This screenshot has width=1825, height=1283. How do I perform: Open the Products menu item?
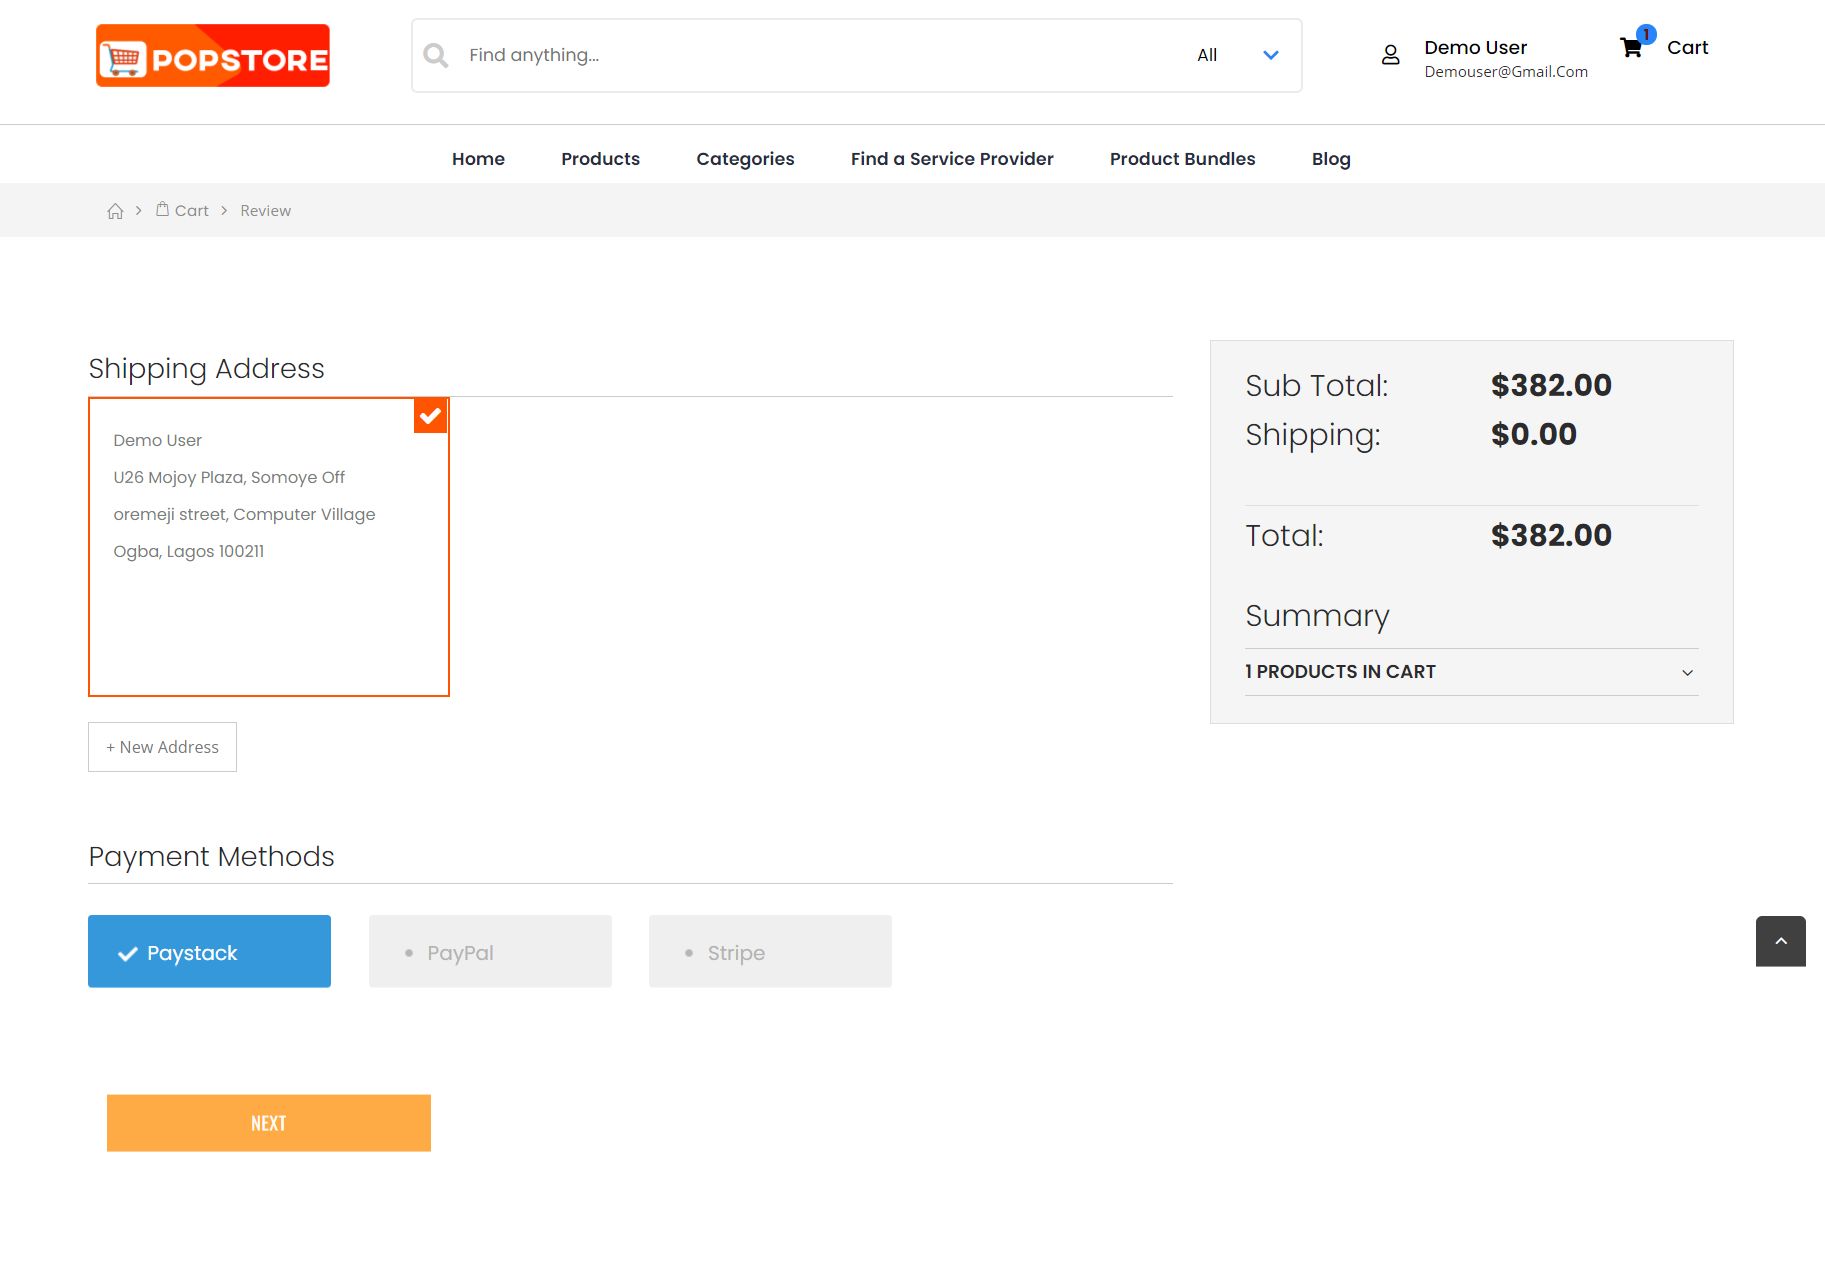pyautogui.click(x=600, y=159)
